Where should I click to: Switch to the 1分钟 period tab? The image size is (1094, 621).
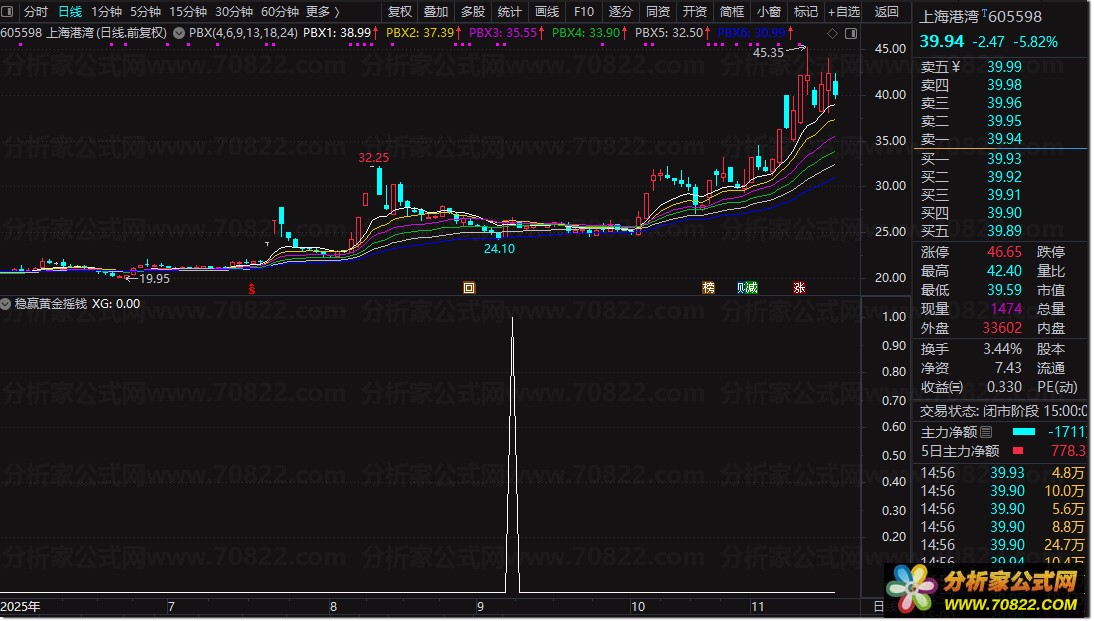click(x=106, y=12)
